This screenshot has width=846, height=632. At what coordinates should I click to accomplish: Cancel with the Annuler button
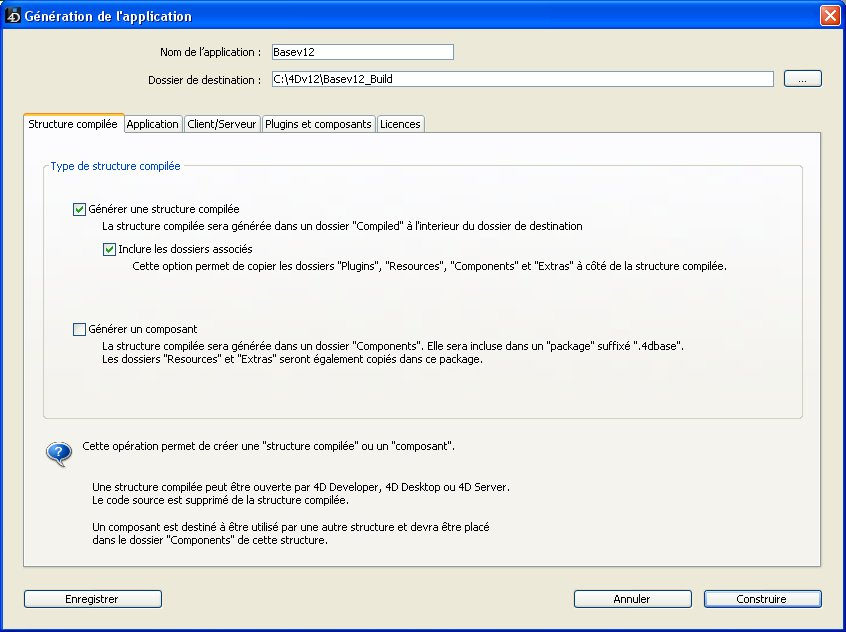click(x=632, y=599)
